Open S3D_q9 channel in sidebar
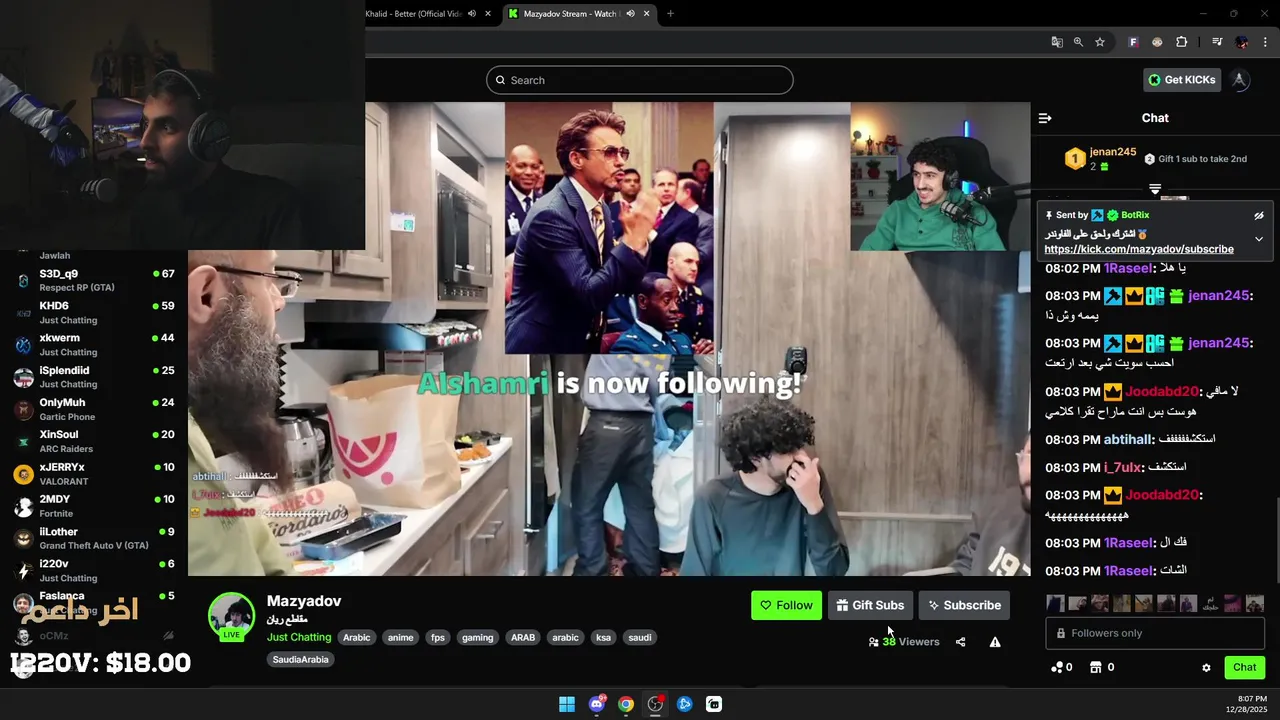Image resolution: width=1280 pixels, height=720 pixels. (95, 280)
